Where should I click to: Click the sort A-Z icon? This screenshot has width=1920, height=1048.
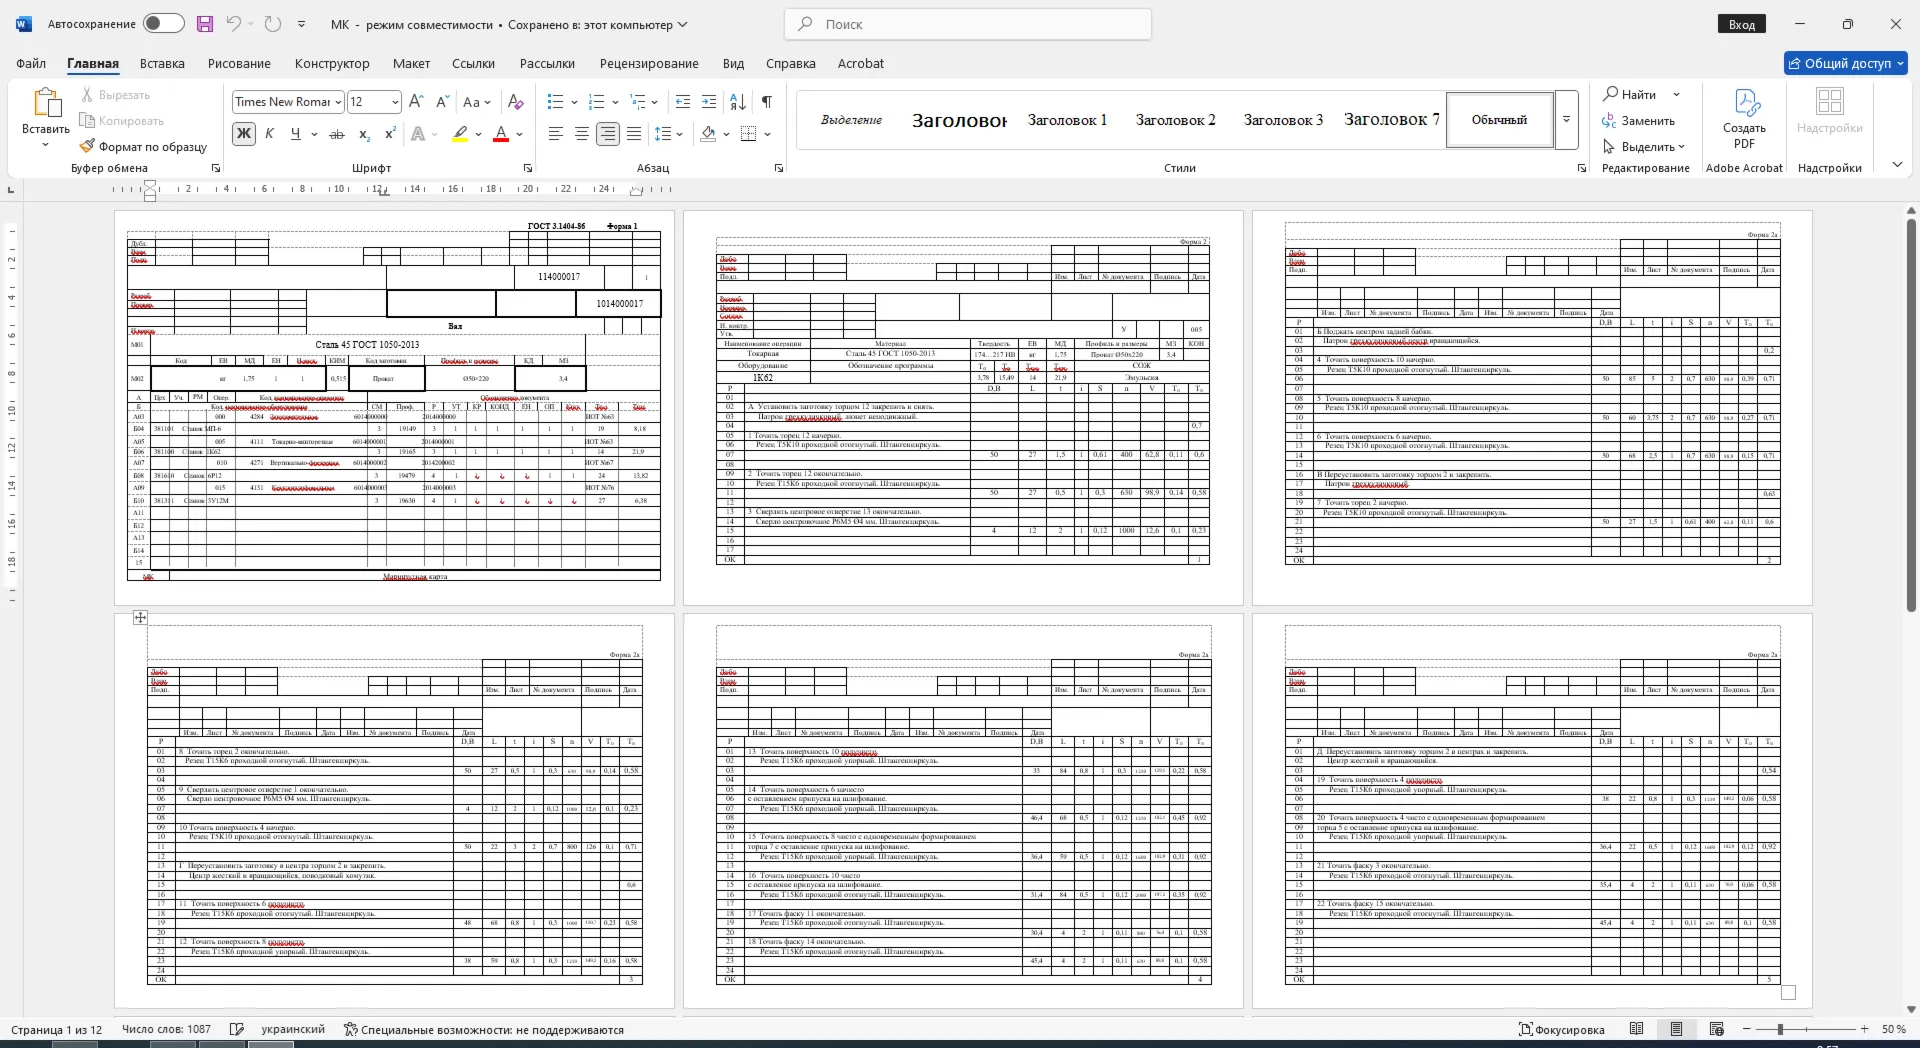tap(738, 102)
